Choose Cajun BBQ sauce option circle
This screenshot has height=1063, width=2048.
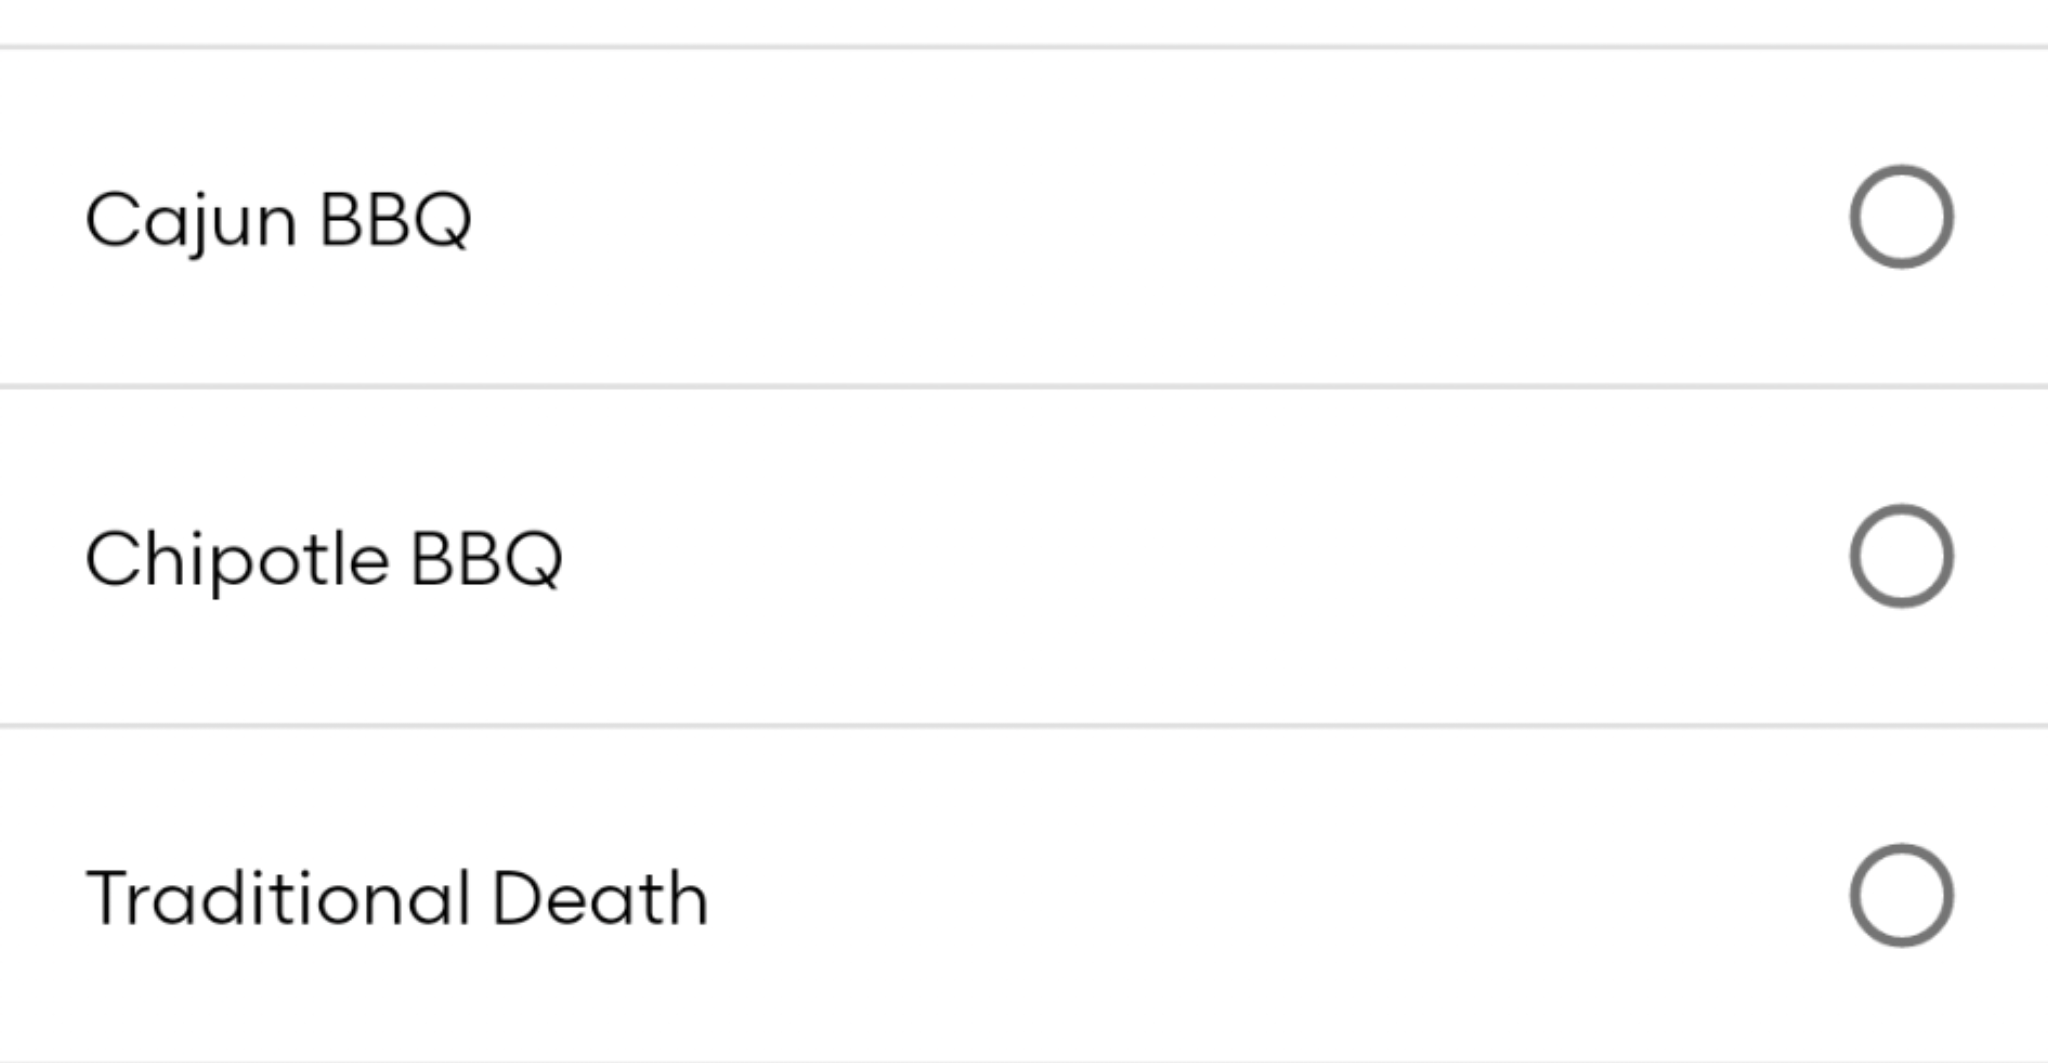(x=1901, y=217)
